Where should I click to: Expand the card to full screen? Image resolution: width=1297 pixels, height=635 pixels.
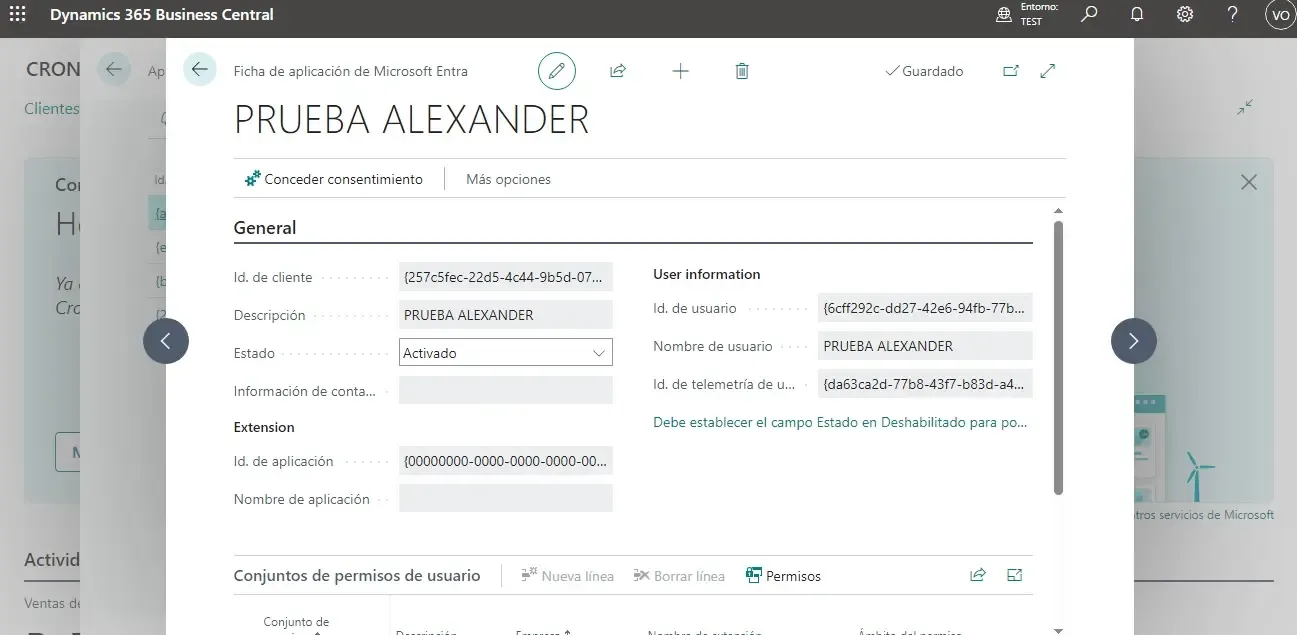[1048, 71]
